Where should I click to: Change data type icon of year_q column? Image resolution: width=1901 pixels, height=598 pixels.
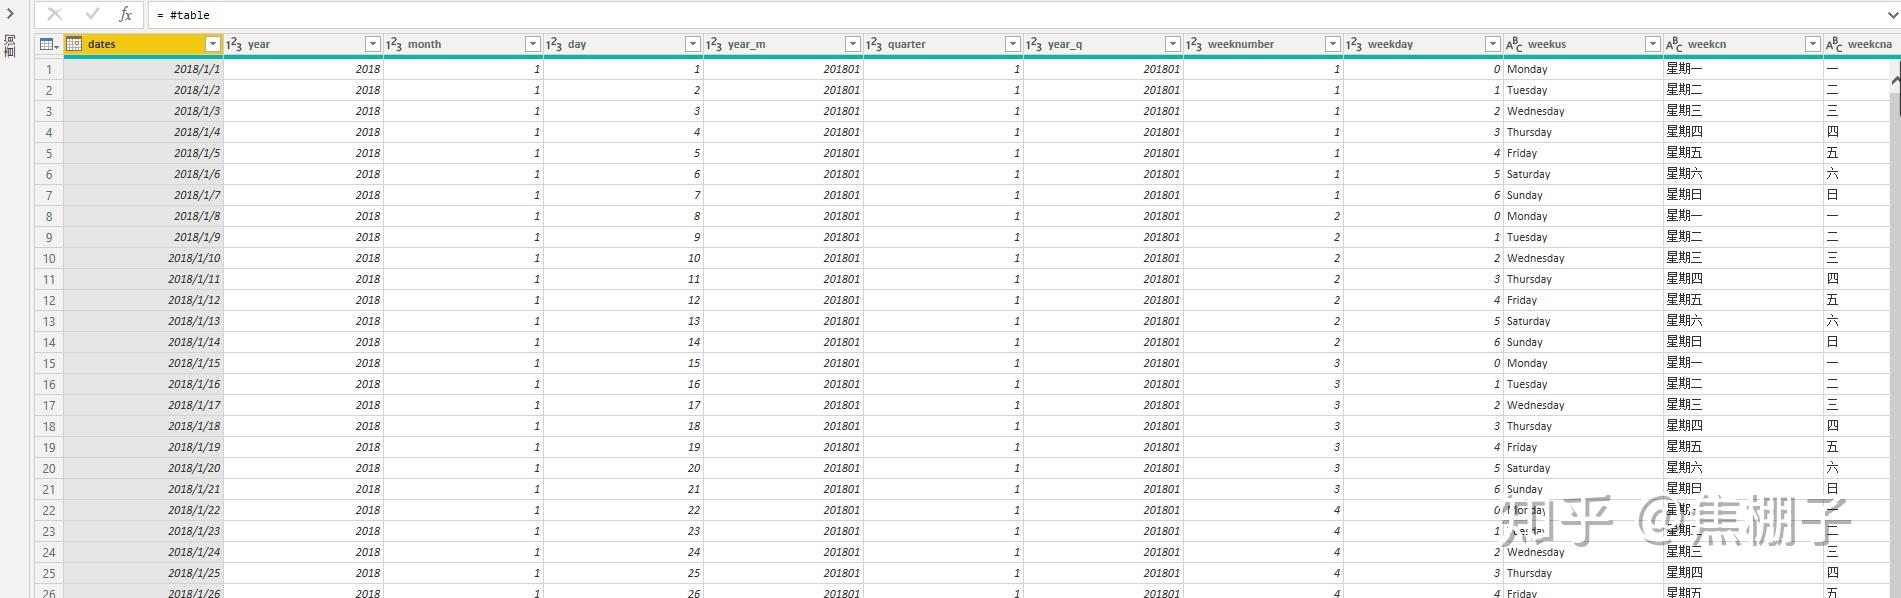pyautogui.click(x=1034, y=44)
